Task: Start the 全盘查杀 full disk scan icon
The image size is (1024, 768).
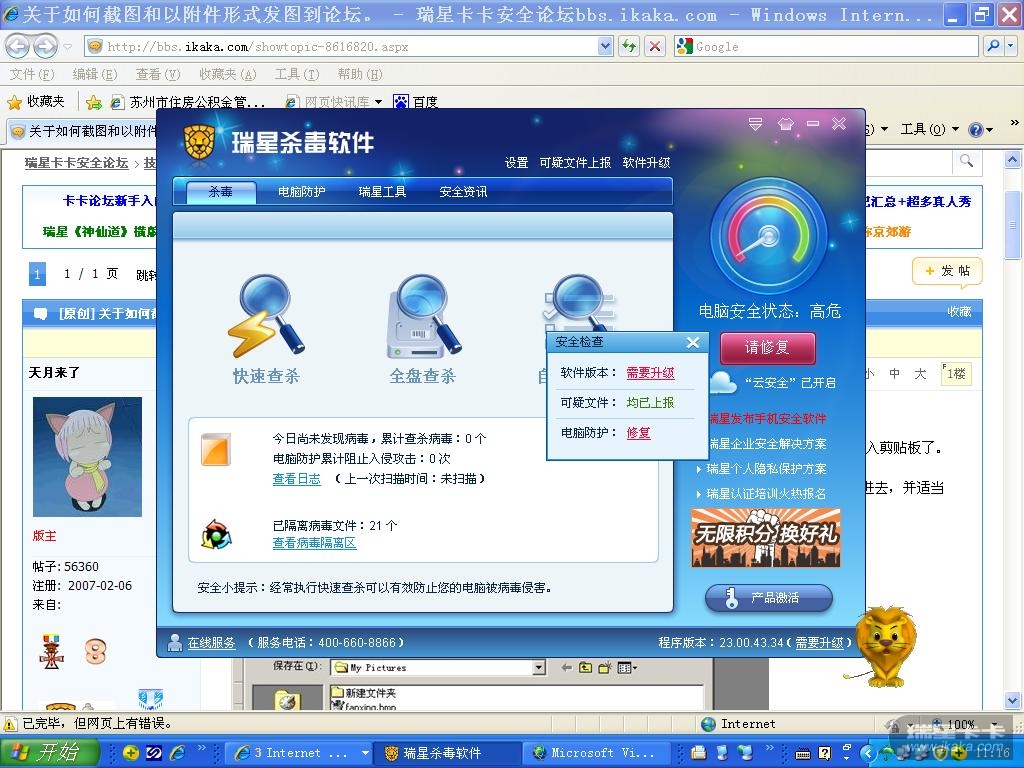Action: pos(424,315)
